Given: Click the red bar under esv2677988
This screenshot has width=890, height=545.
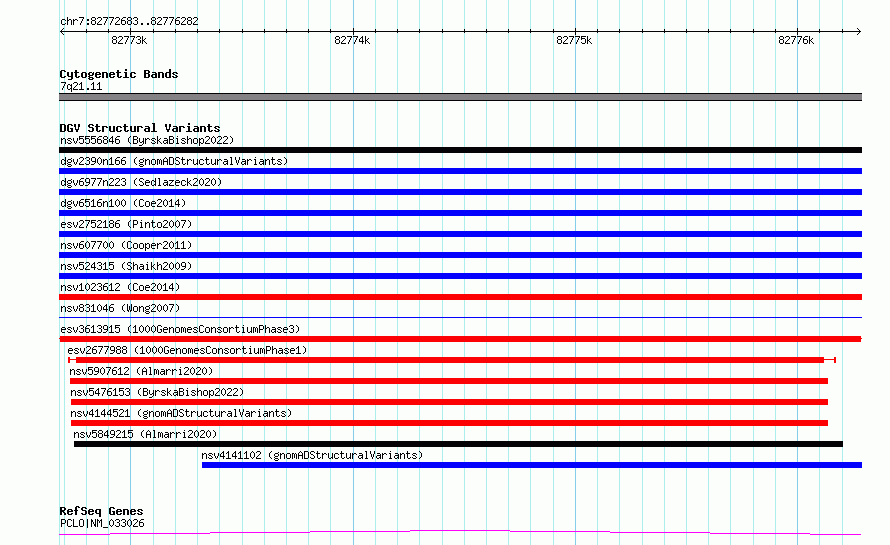Looking at the screenshot, I should pyautogui.click(x=452, y=360).
